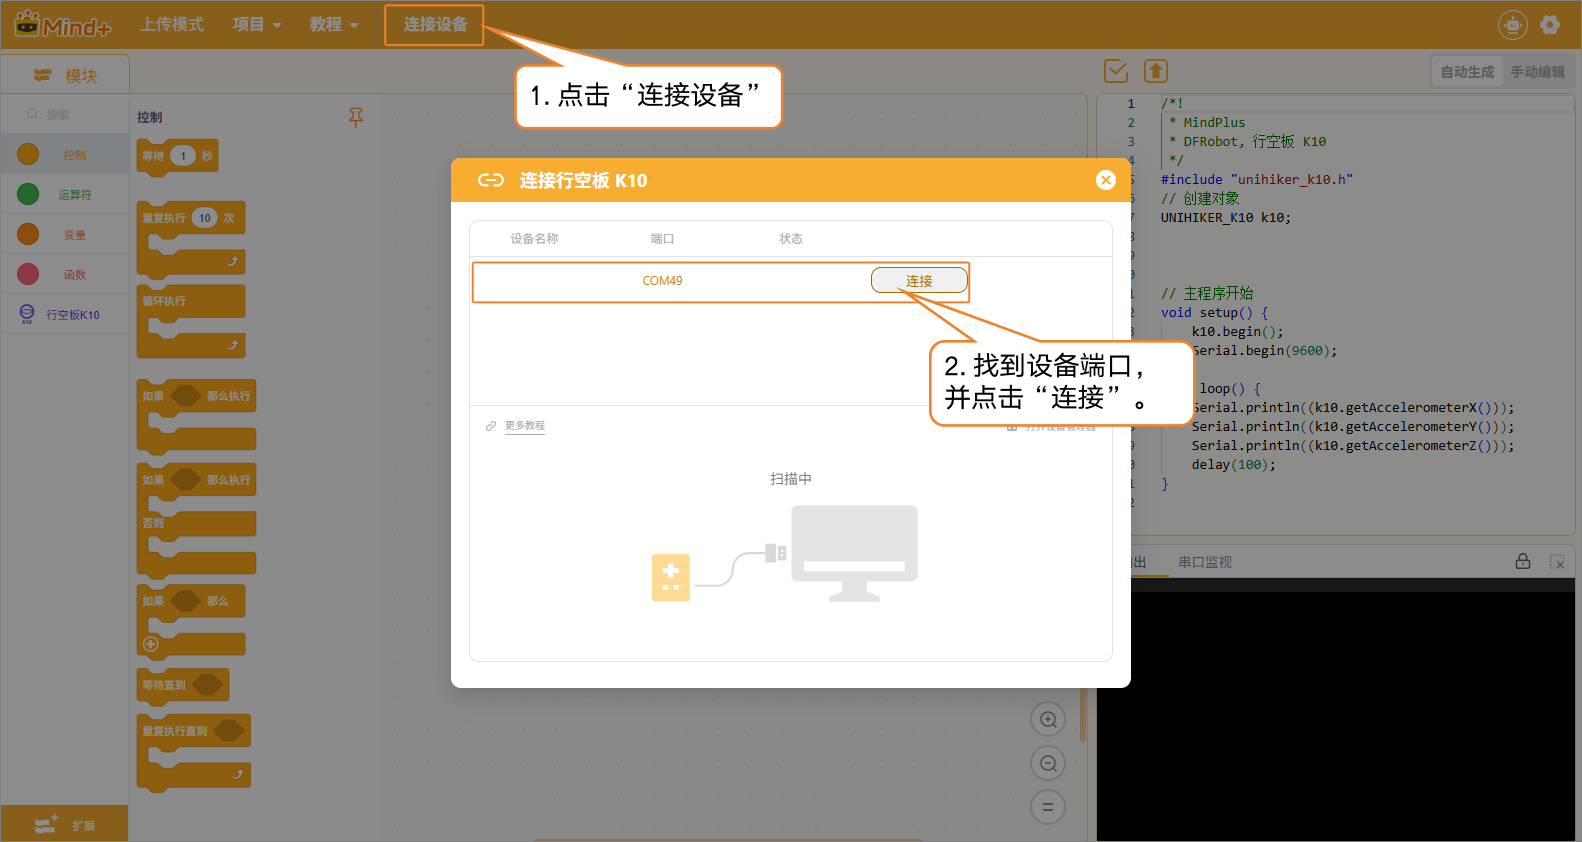The width and height of the screenshot is (1582, 842).
Task: Clear the serial output with the clear icon
Action: point(1557,562)
